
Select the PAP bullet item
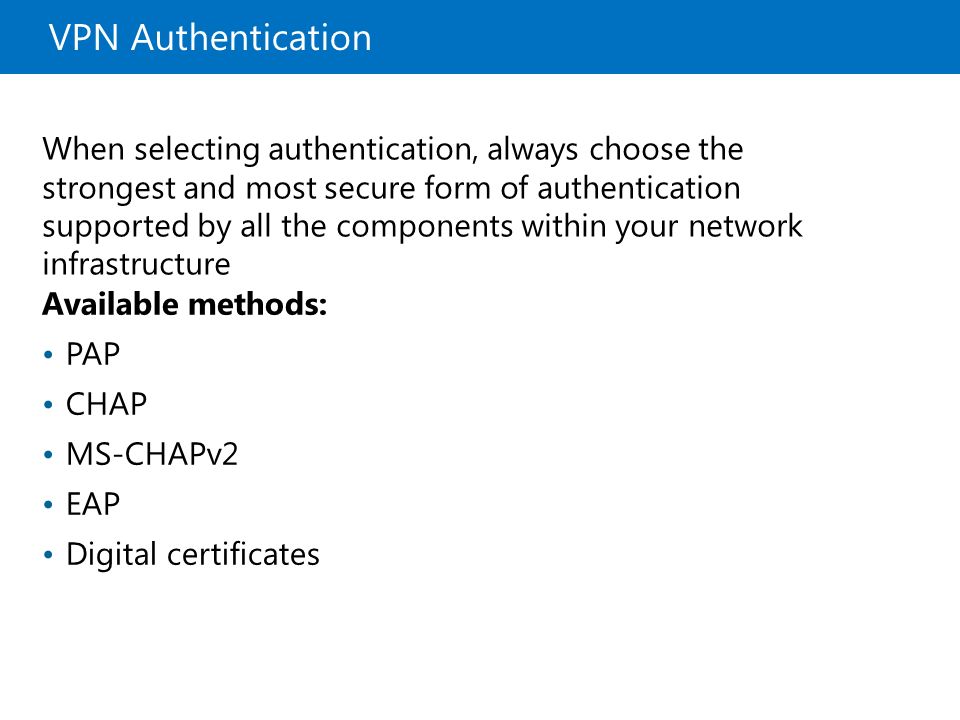click(92, 354)
